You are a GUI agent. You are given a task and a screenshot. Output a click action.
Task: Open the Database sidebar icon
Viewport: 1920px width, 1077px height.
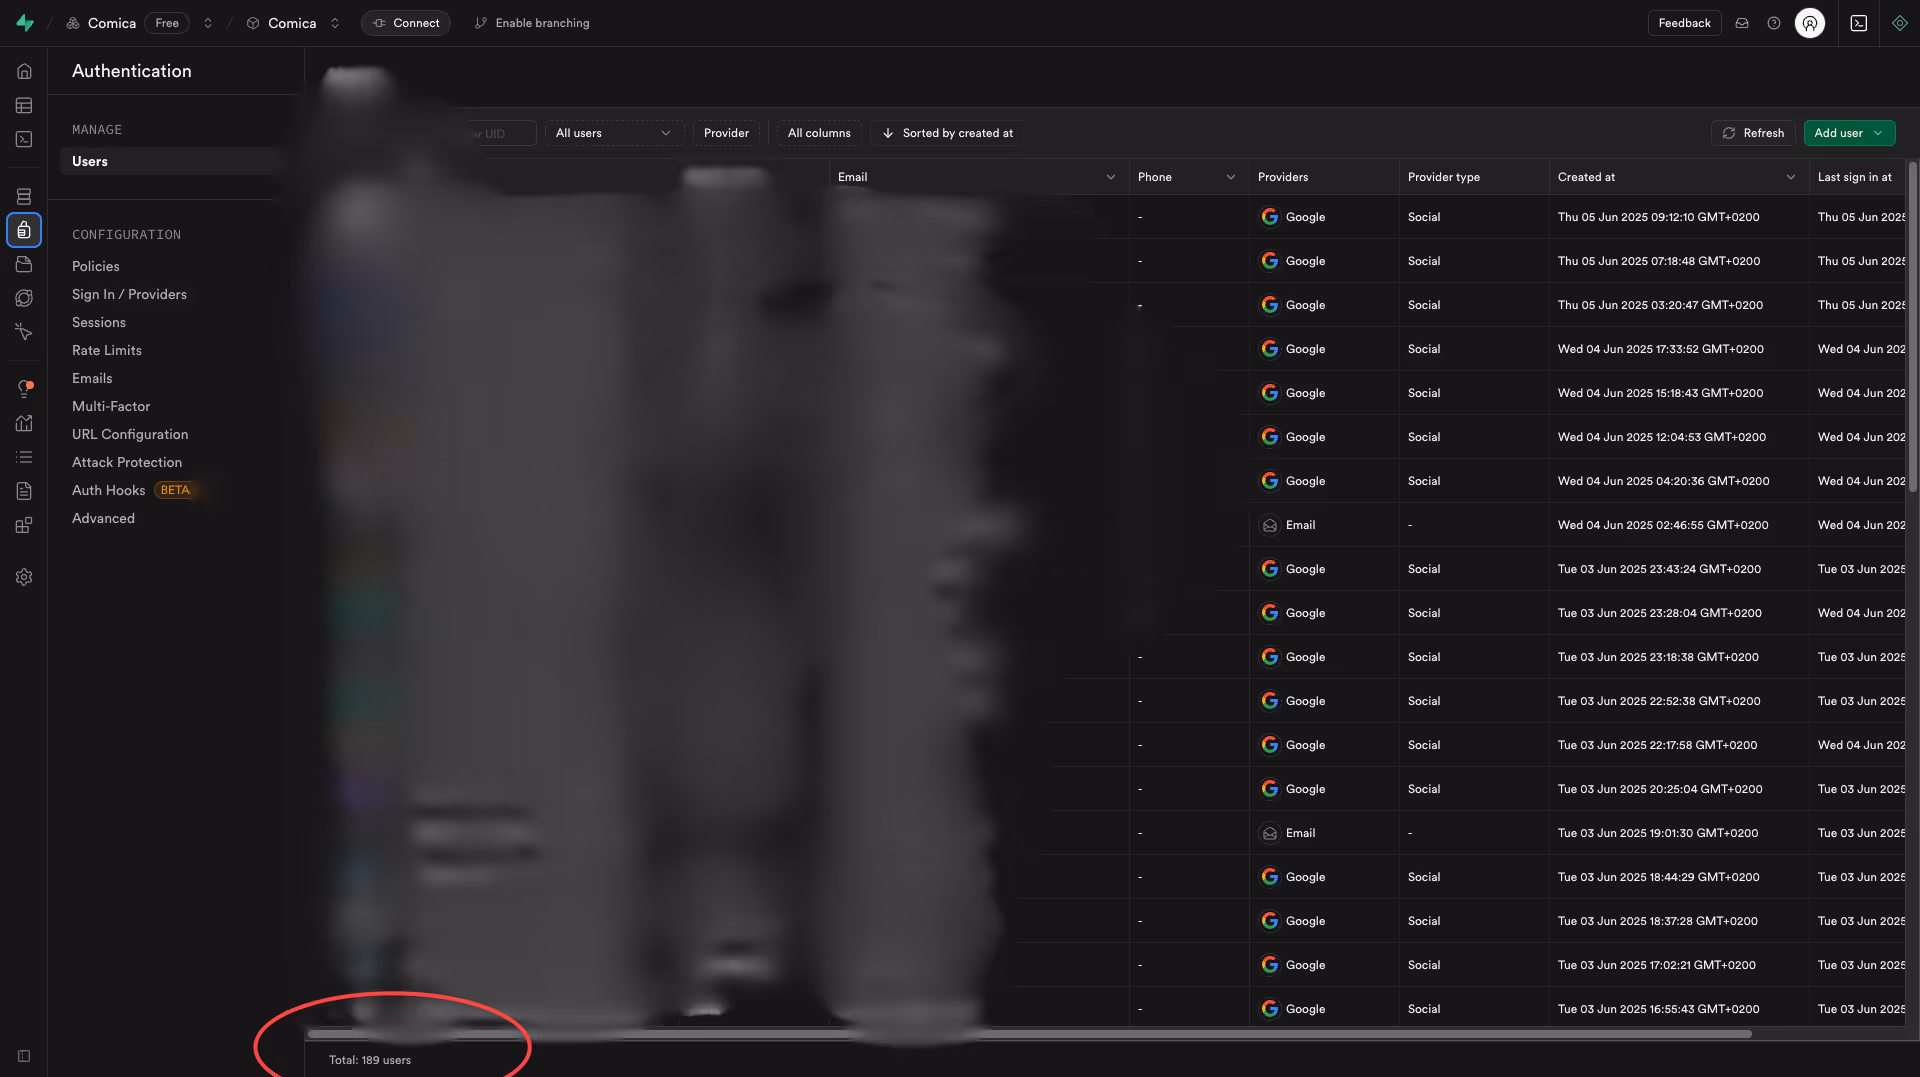(x=24, y=196)
